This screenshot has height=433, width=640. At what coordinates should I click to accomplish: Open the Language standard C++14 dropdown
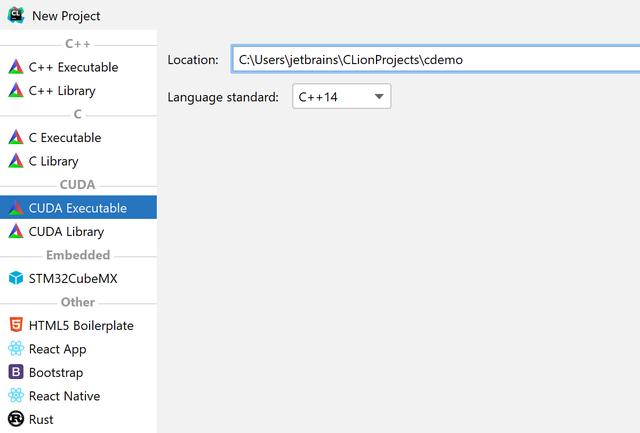point(342,96)
